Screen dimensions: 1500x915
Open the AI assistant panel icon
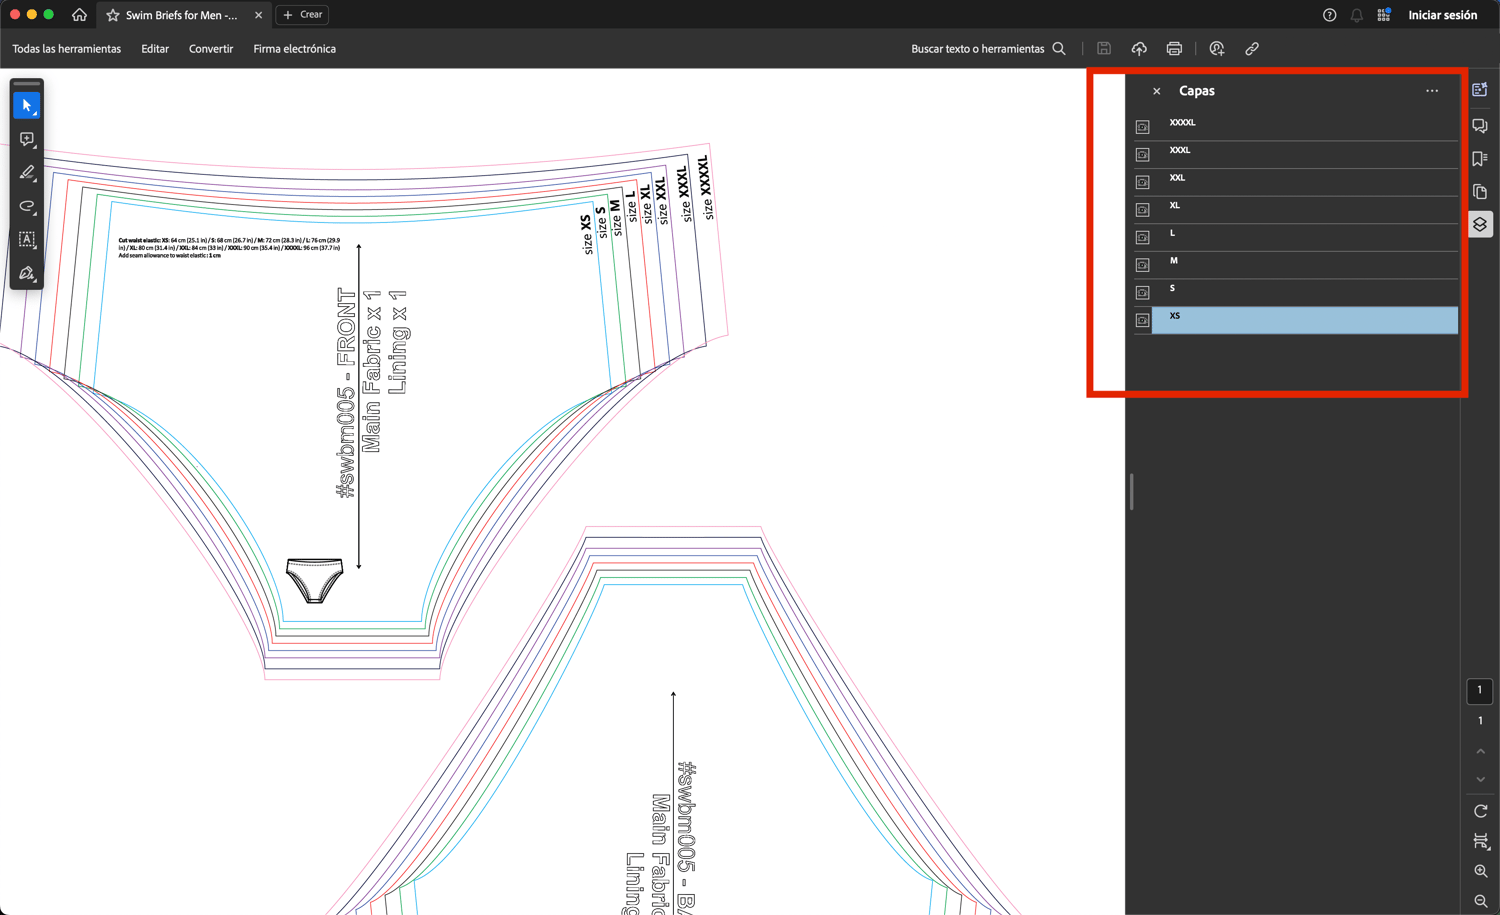click(1480, 90)
